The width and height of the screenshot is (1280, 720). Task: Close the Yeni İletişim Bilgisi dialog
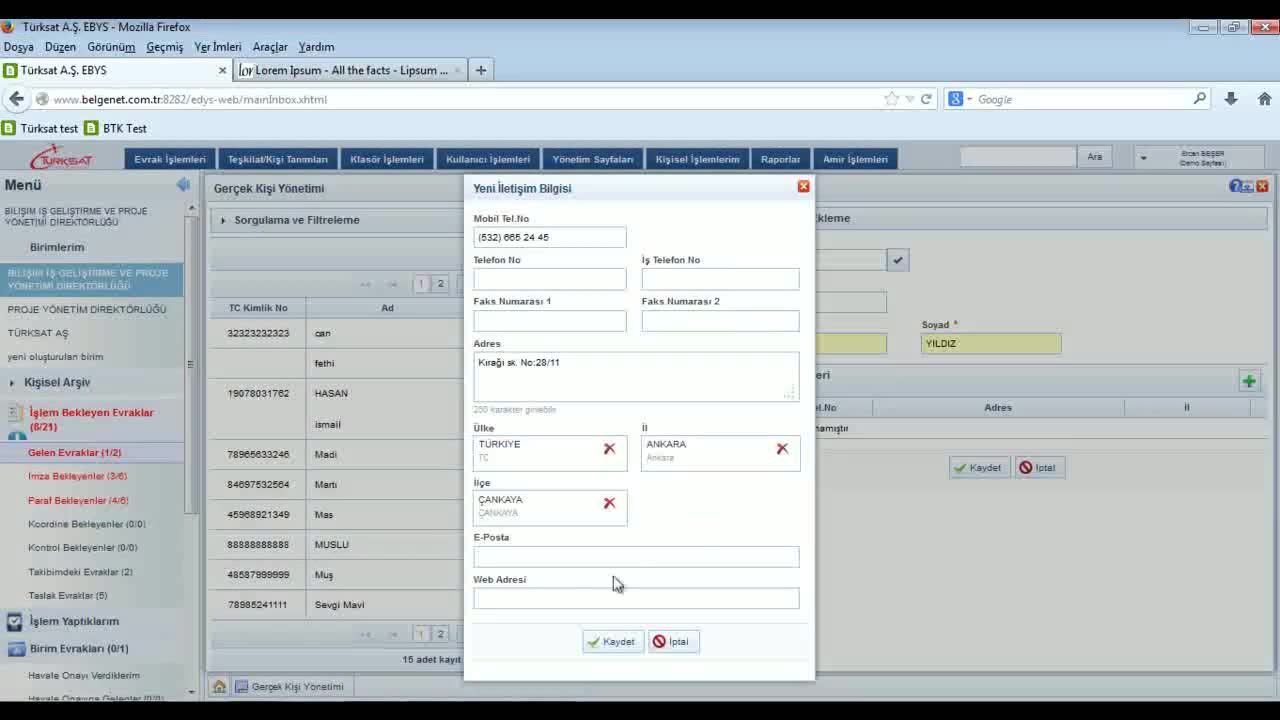click(x=803, y=187)
